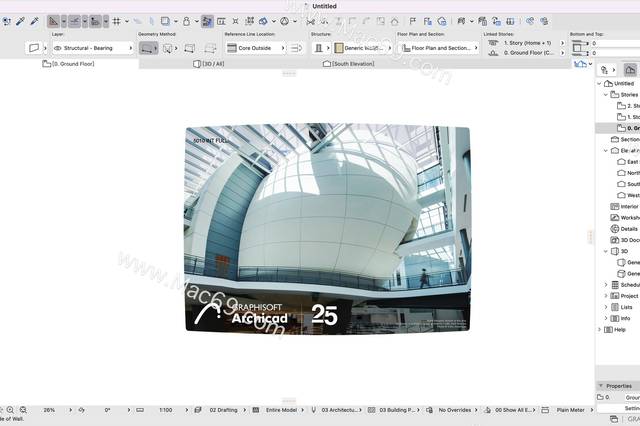Click the Sync changes icon
This screenshot has width=640, height=426.
pos(496,21)
